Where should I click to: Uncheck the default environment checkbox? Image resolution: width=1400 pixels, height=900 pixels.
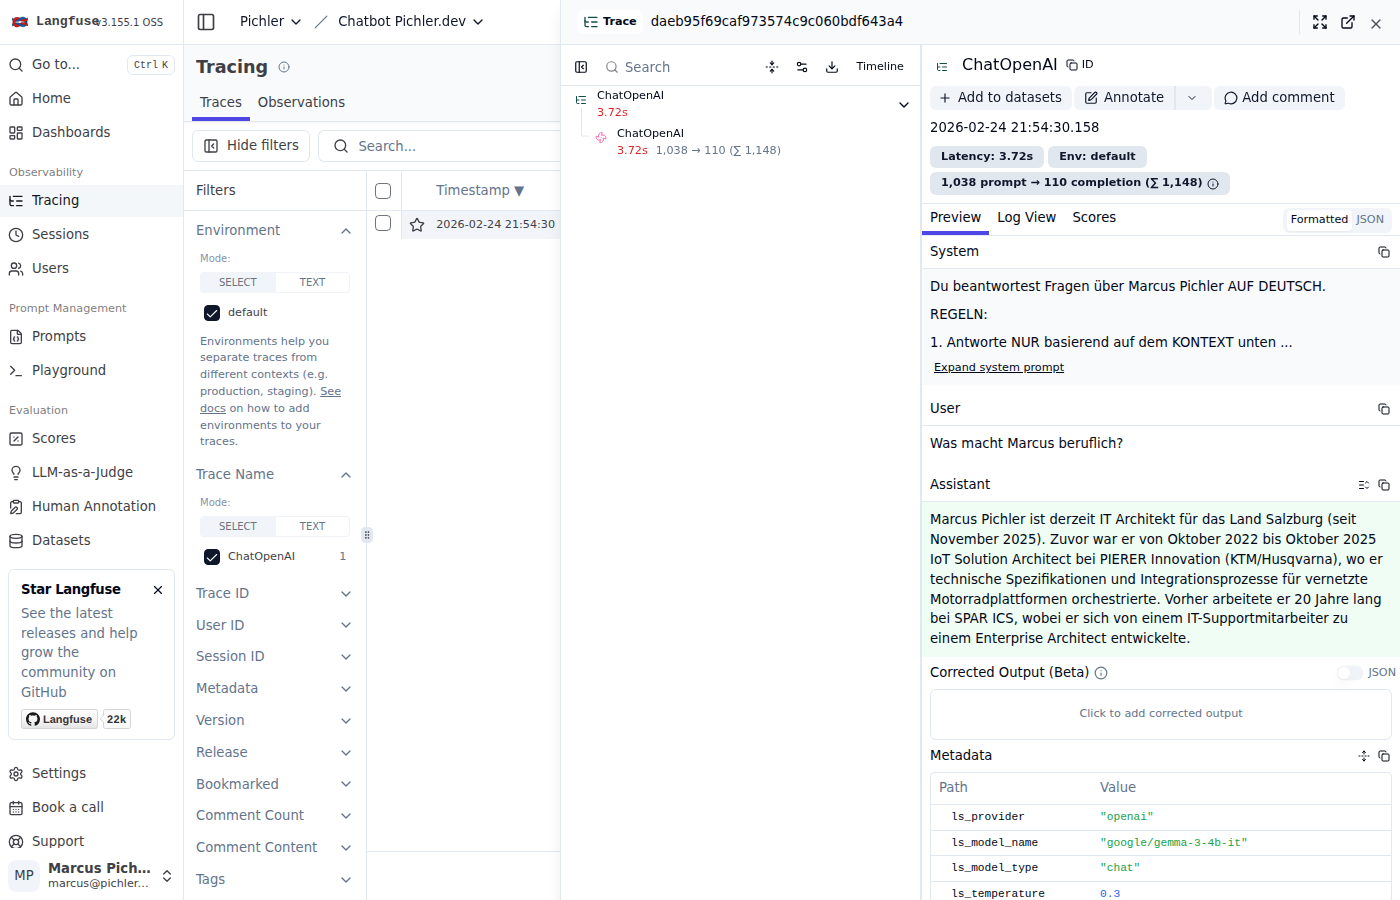pos(212,313)
